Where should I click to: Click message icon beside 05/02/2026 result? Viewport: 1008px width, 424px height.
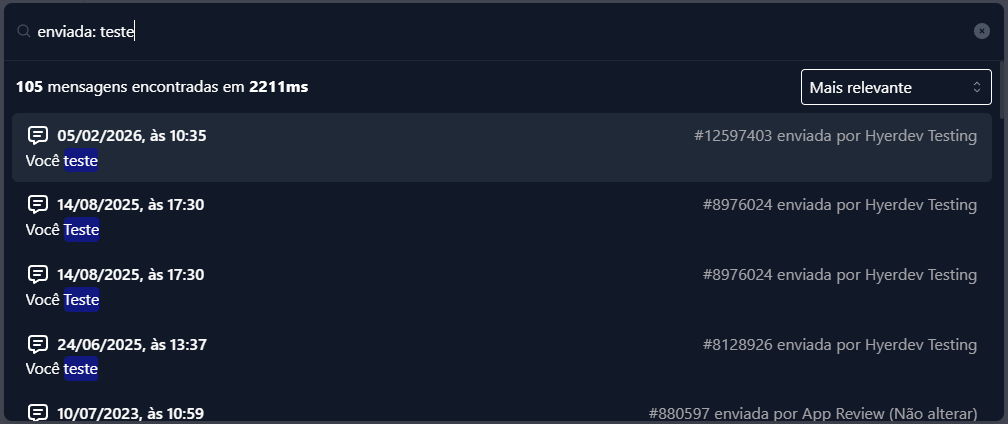coord(38,135)
